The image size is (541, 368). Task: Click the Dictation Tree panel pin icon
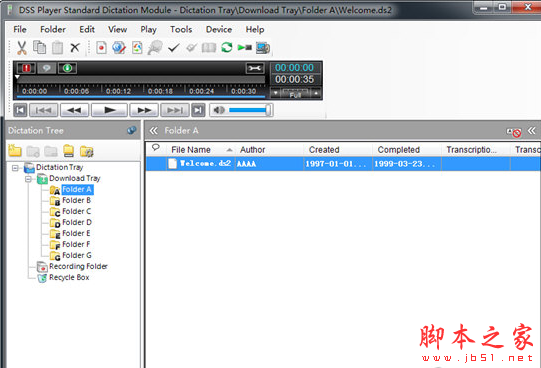tap(131, 130)
